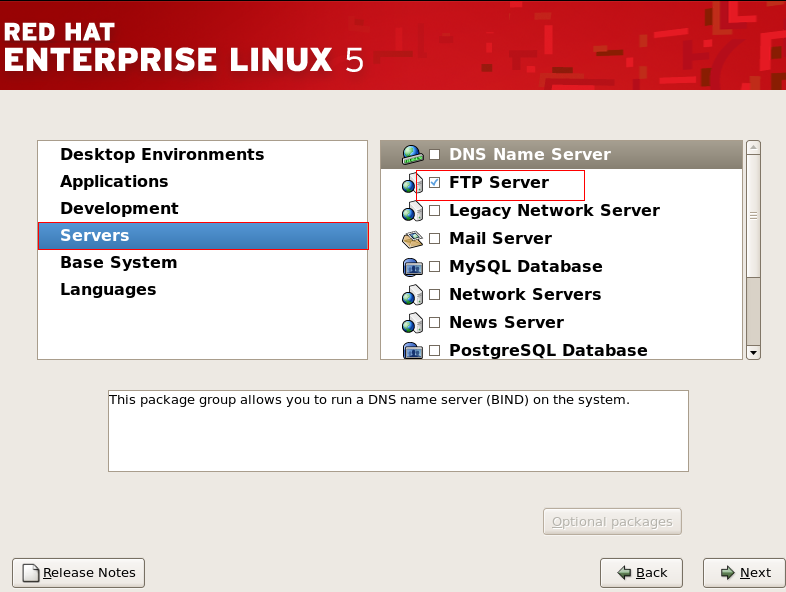Image resolution: width=786 pixels, height=592 pixels.
Task: Switch to the Base System category
Action: pos(118,263)
